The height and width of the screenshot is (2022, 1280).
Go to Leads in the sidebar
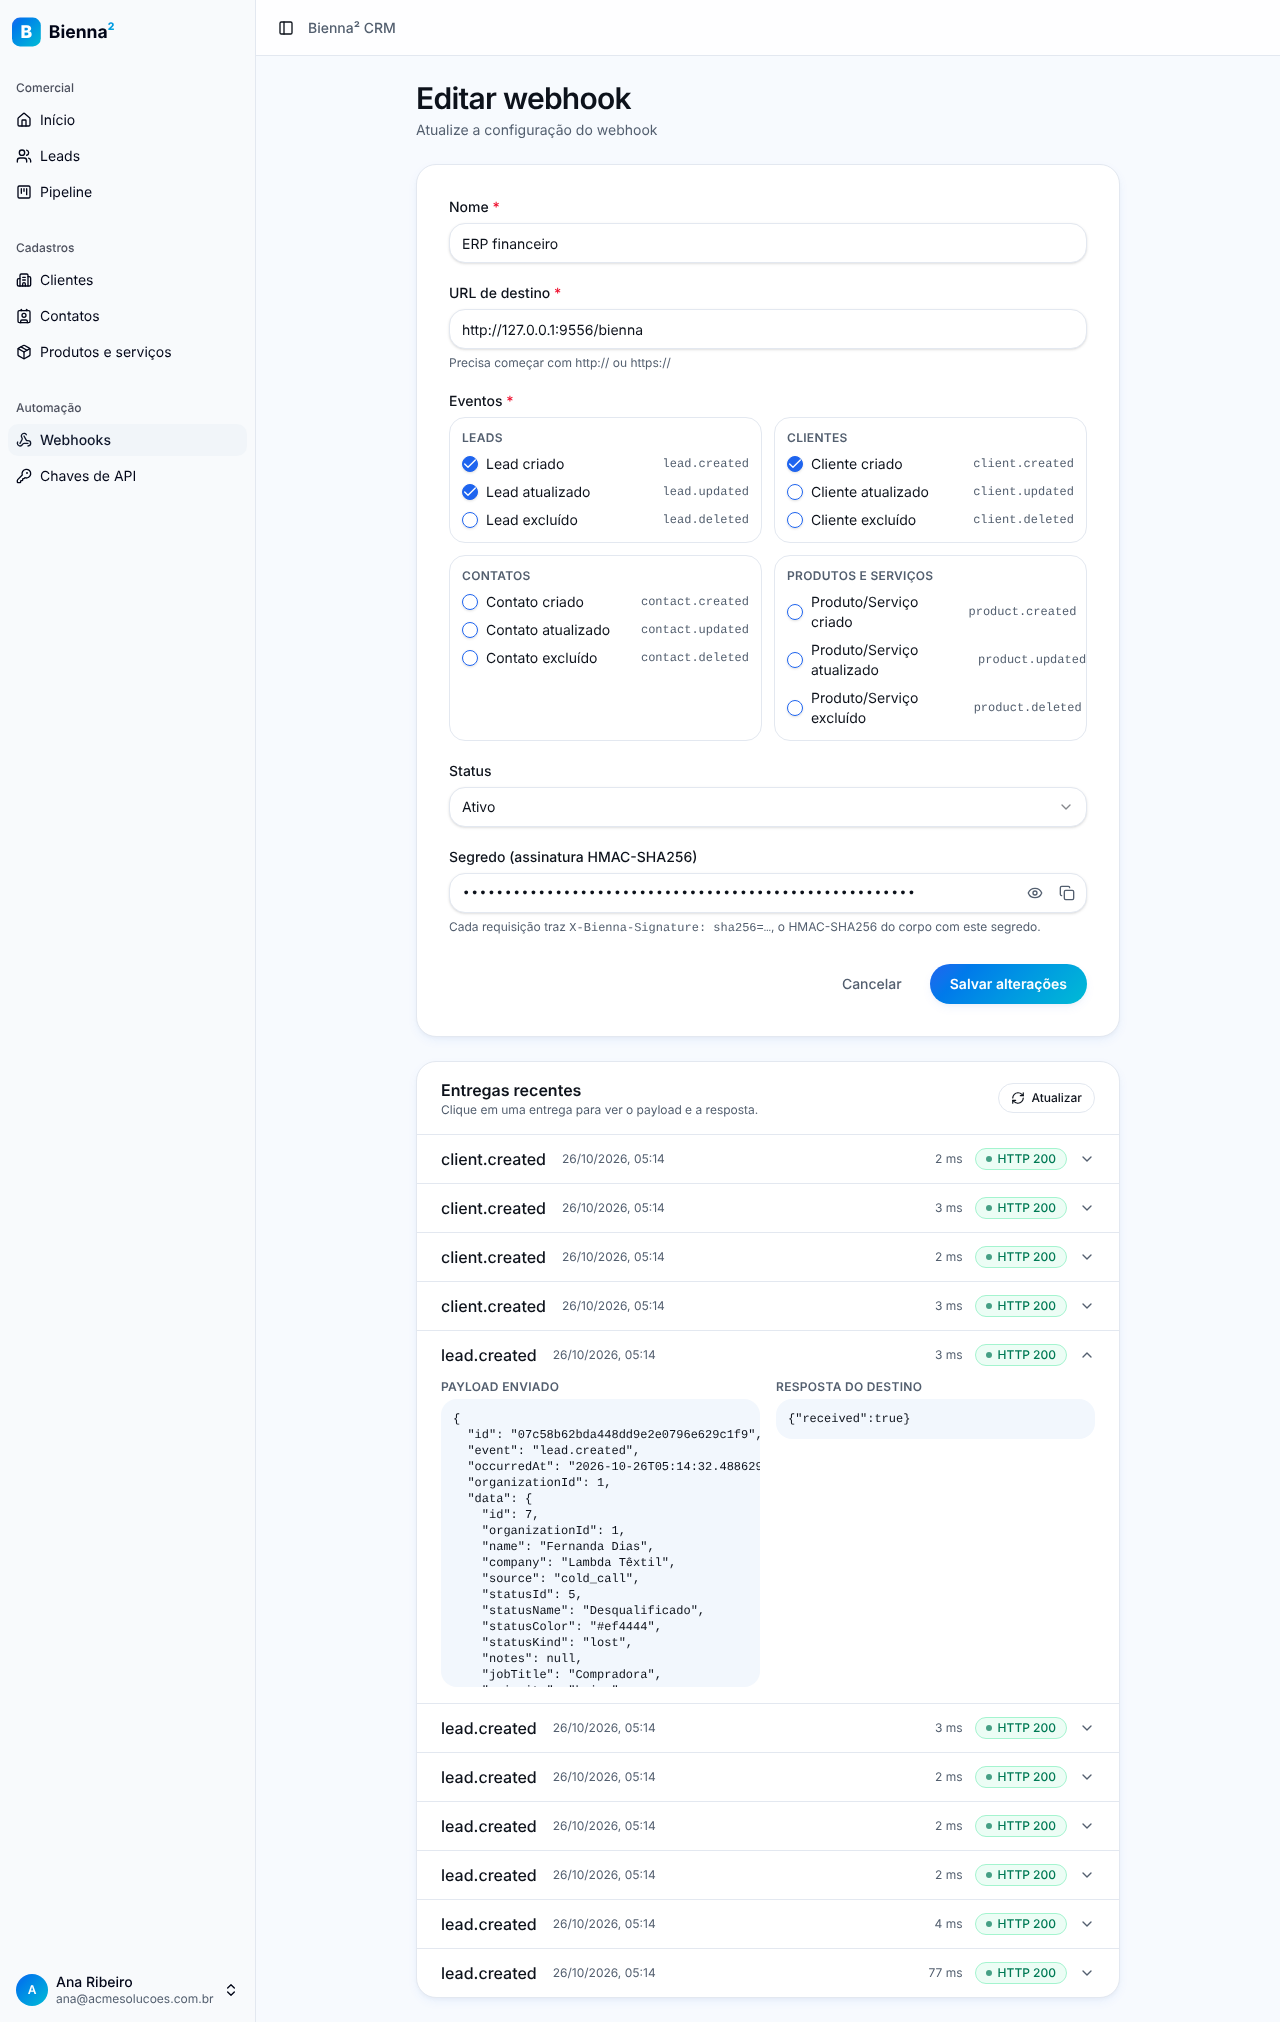(x=127, y=156)
